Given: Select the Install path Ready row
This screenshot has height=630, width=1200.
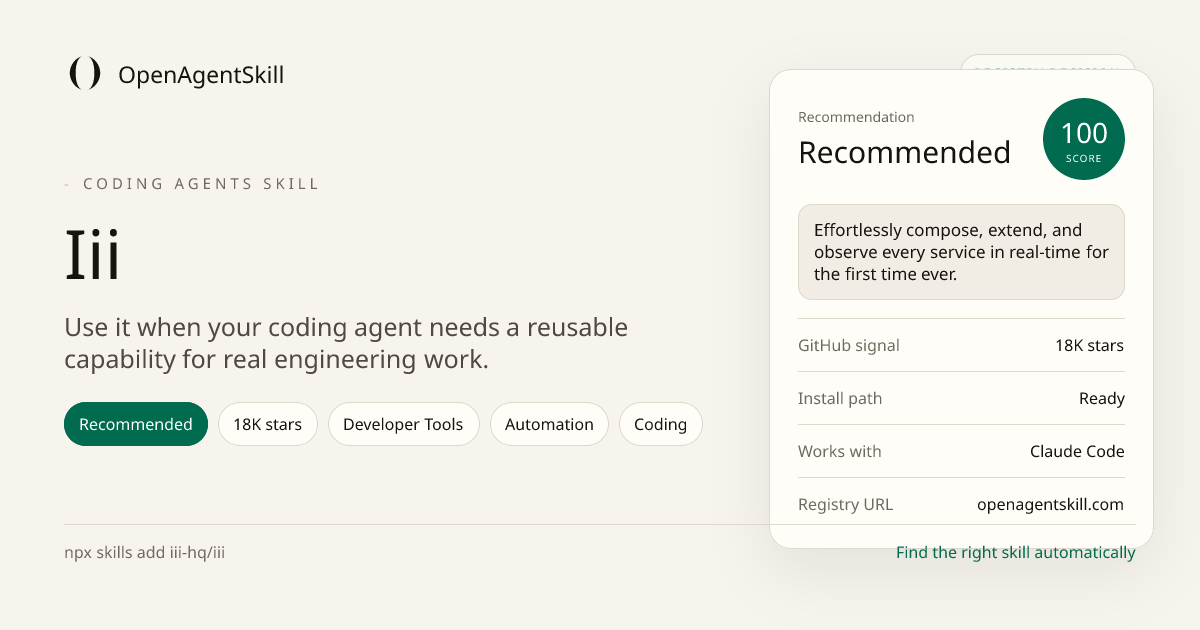Looking at the screenshot, I should click(961, 398).
